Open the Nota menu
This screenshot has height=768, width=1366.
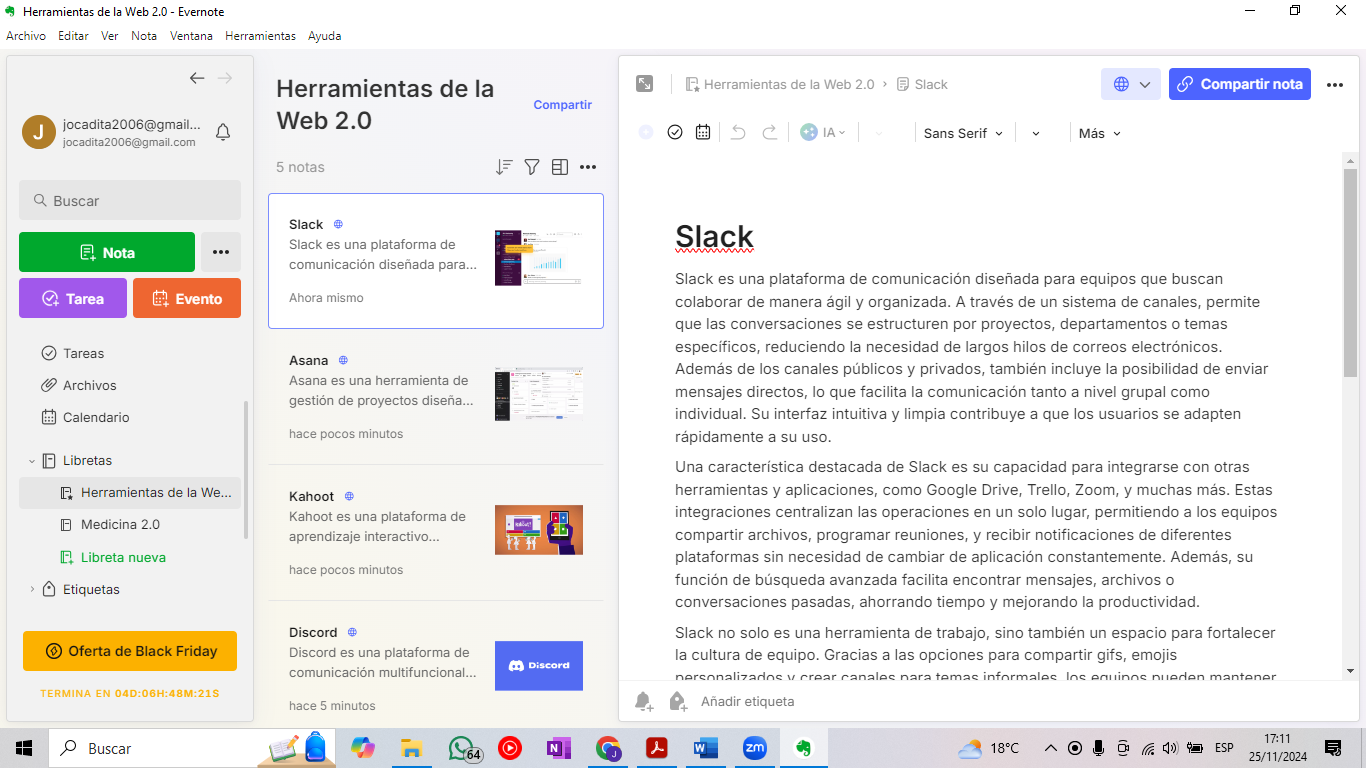(x=144, y=36)
